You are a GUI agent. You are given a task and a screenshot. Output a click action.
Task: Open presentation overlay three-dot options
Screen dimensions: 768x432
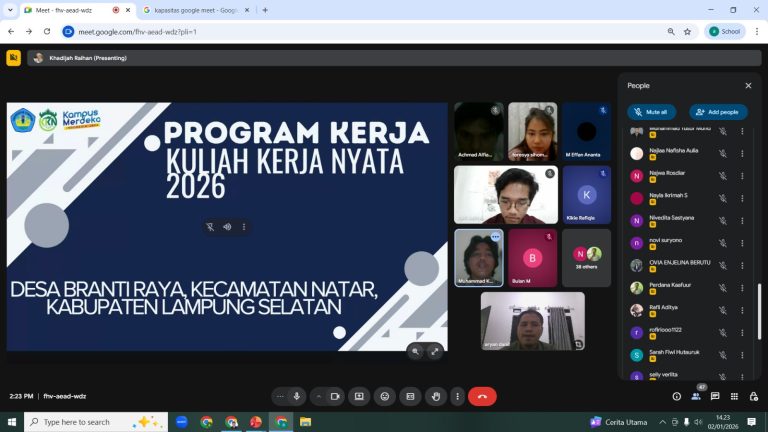[244, 227]
